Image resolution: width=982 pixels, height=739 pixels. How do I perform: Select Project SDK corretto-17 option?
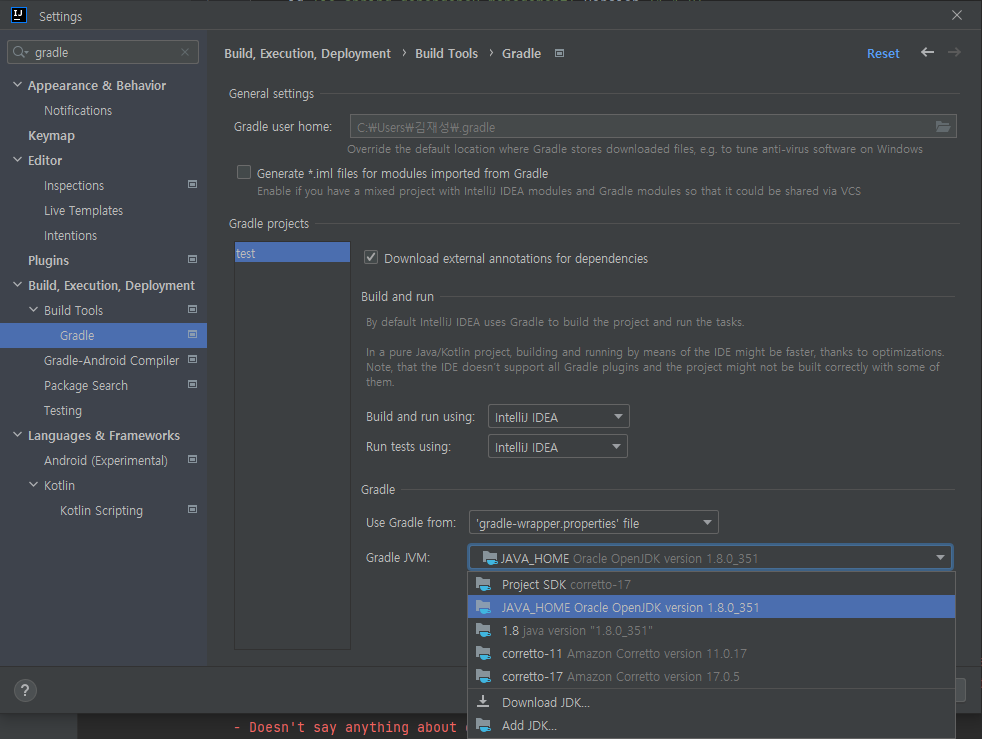711,584
